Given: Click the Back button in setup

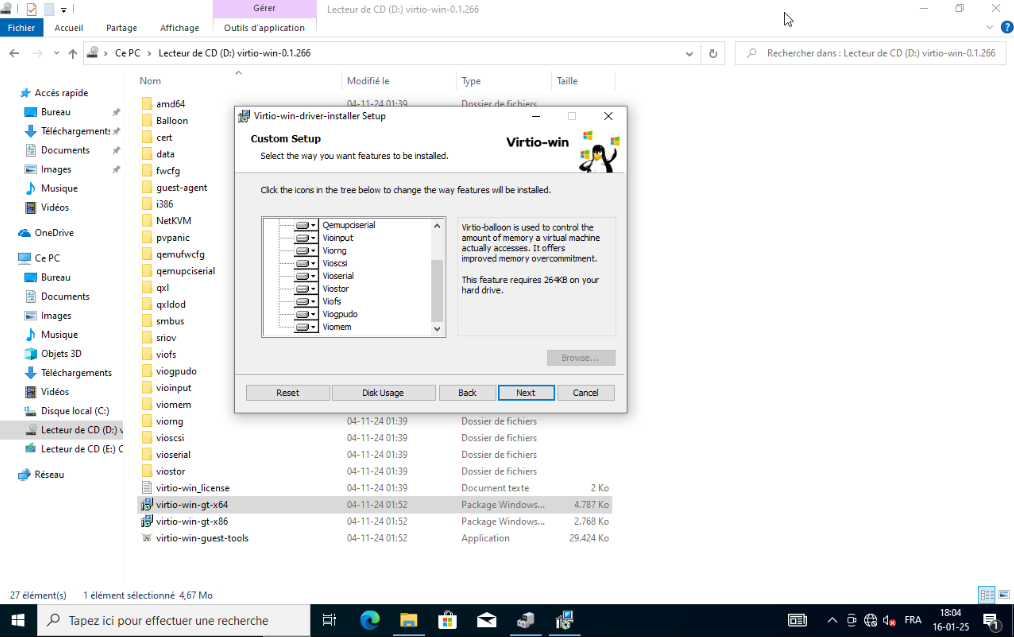Looking at the screenshot, I should click(467, 393).
